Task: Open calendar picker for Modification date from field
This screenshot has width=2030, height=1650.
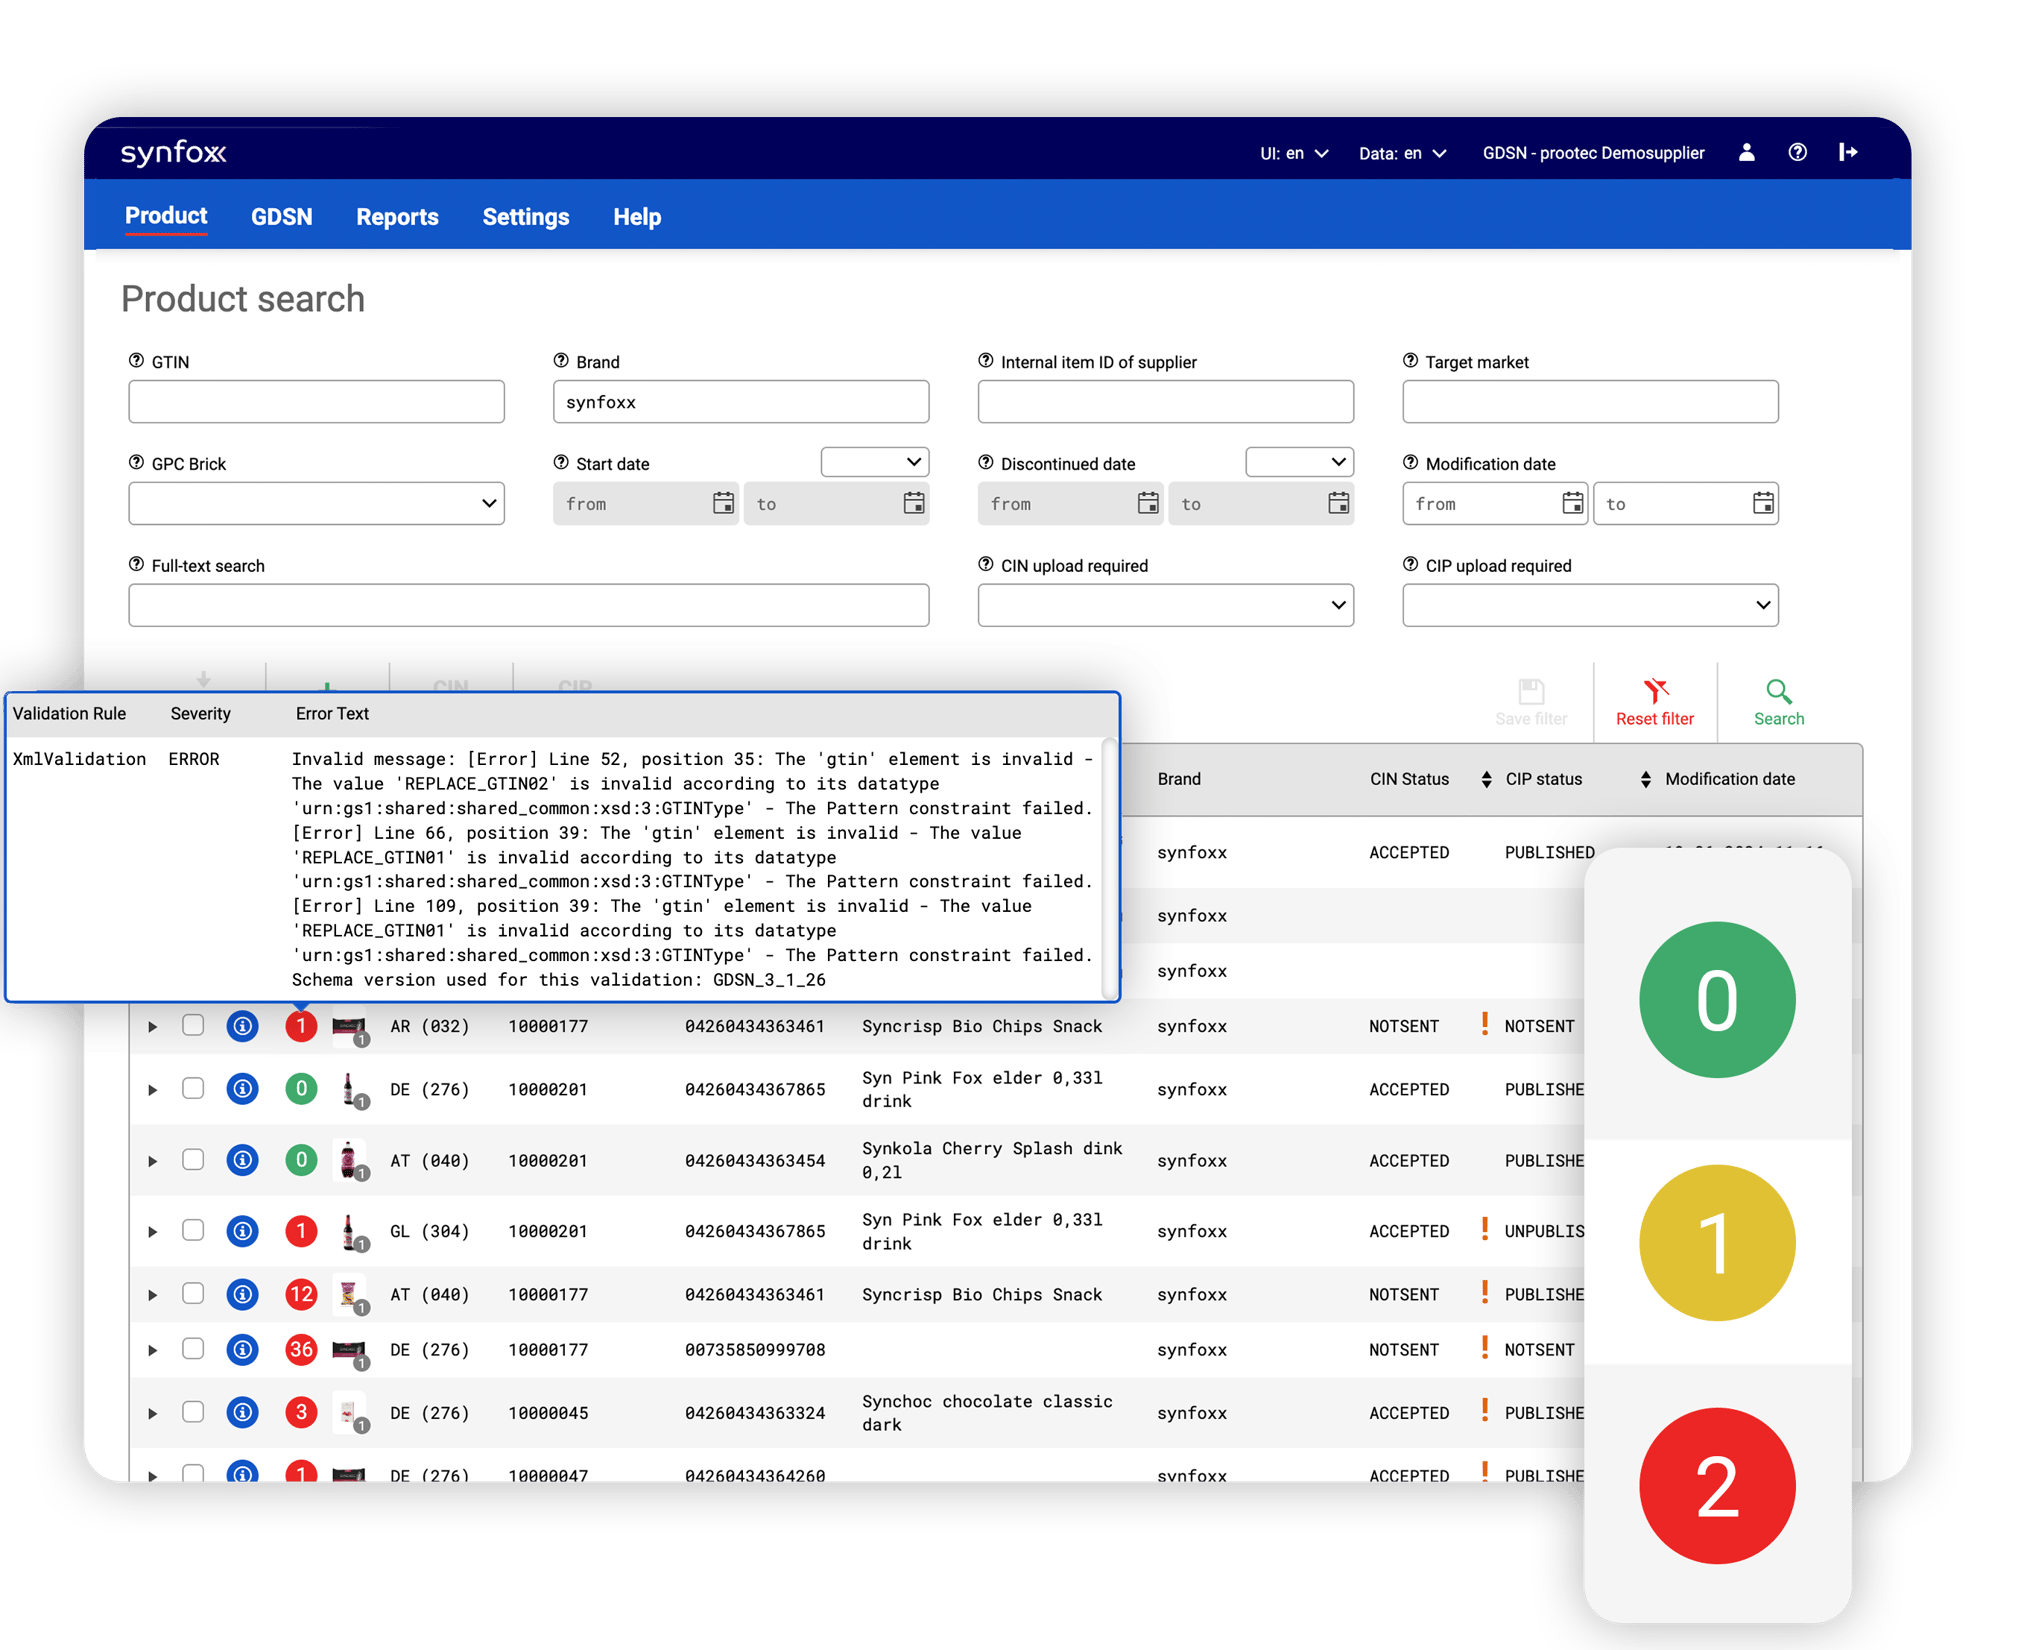Action: tap(1571, 503)
